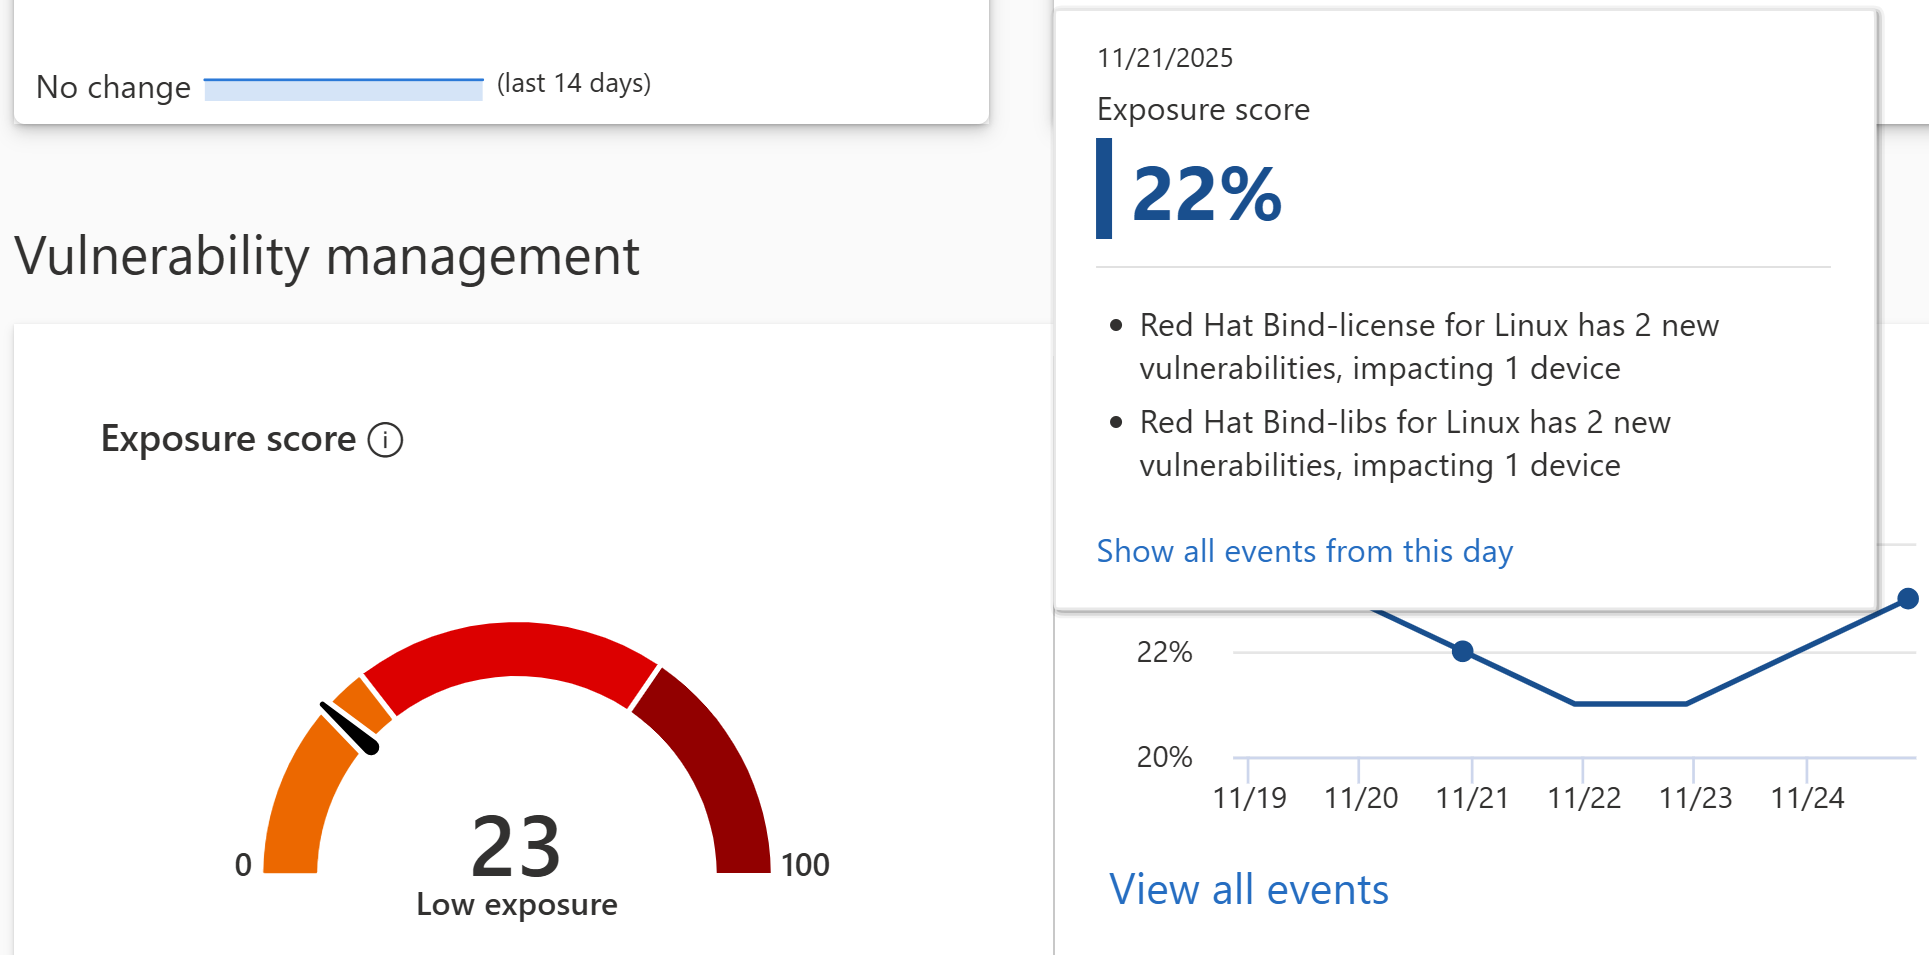Select the 11/21 data point on chart

click(1462, 652)
